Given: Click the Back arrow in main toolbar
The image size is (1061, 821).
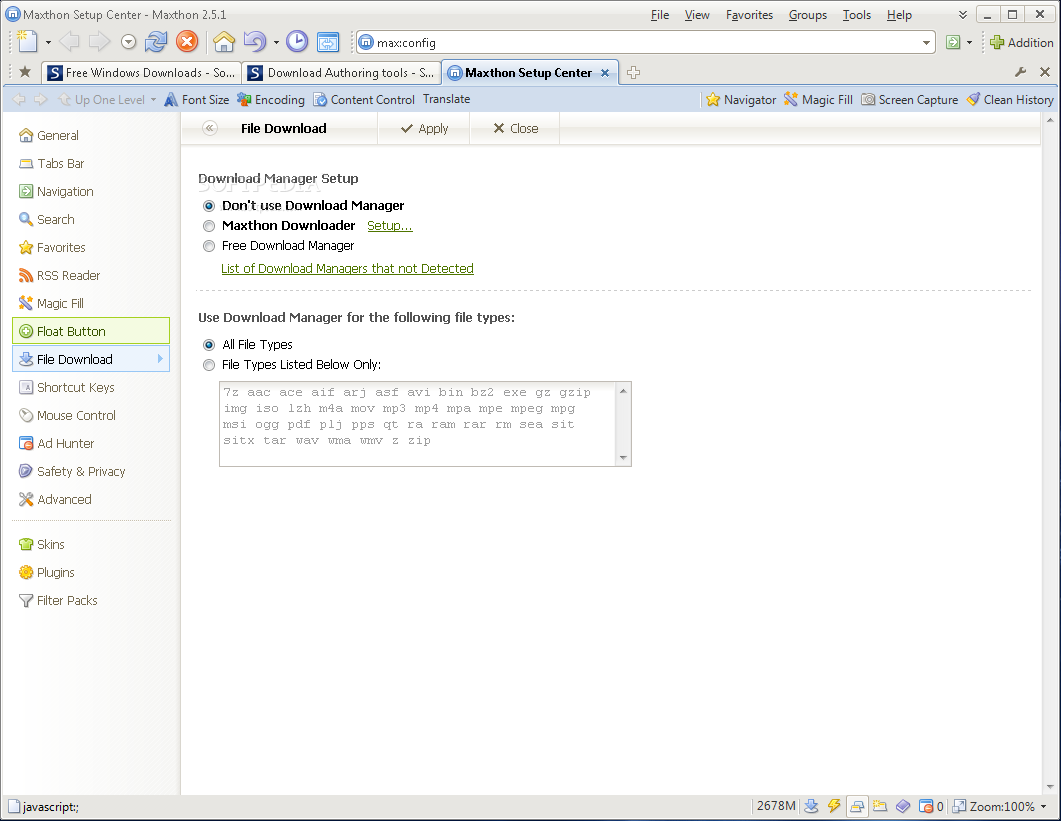Looking at the screenshot, I should [x=69, y=42].
